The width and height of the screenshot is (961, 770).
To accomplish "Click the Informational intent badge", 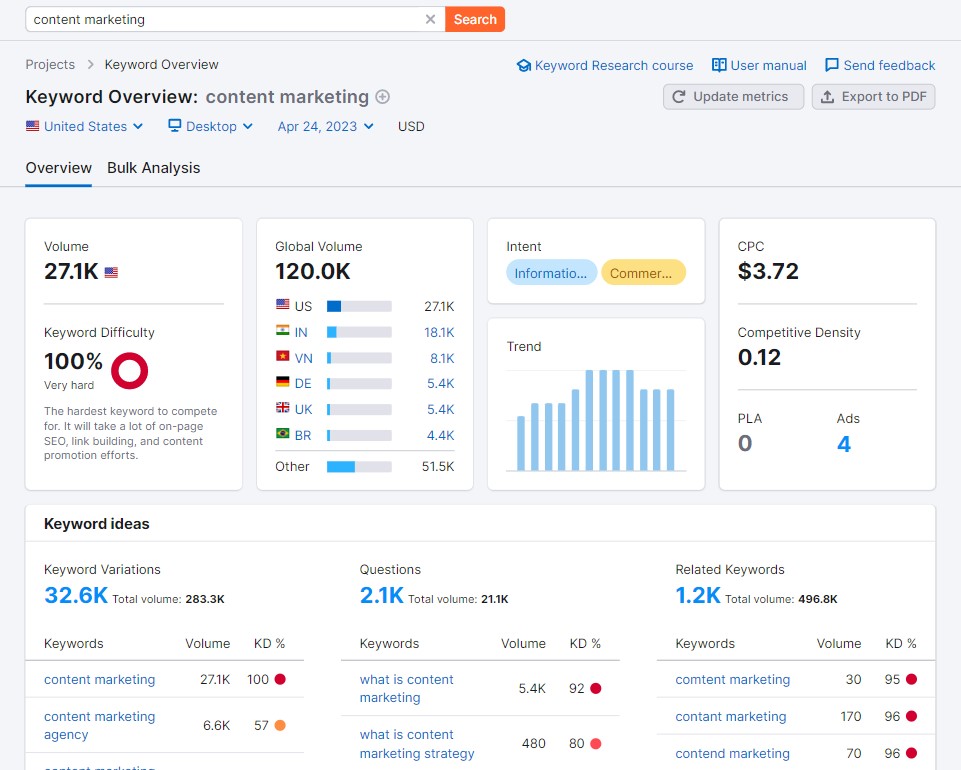I will 551,273.
